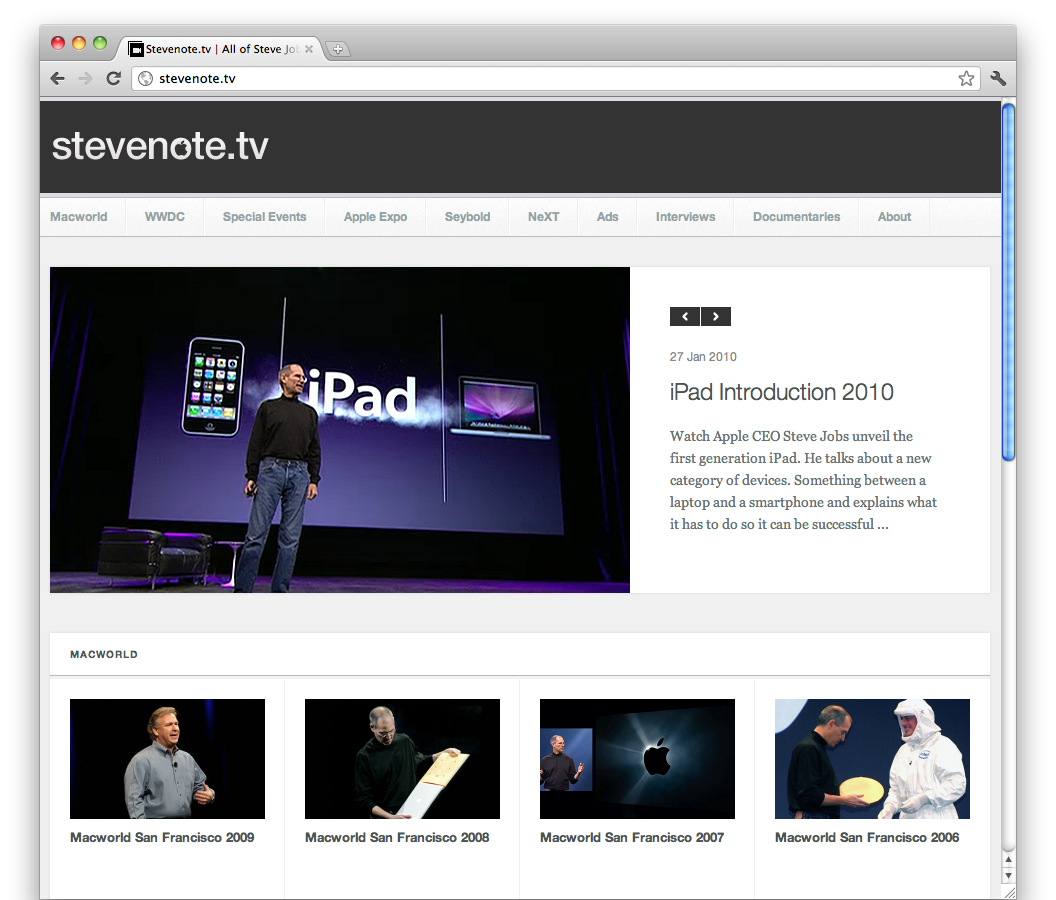Click the iPad description paragraph text
Image resolution: width=1056 pixels, height=900 pixels.
(x=803, y=480)
